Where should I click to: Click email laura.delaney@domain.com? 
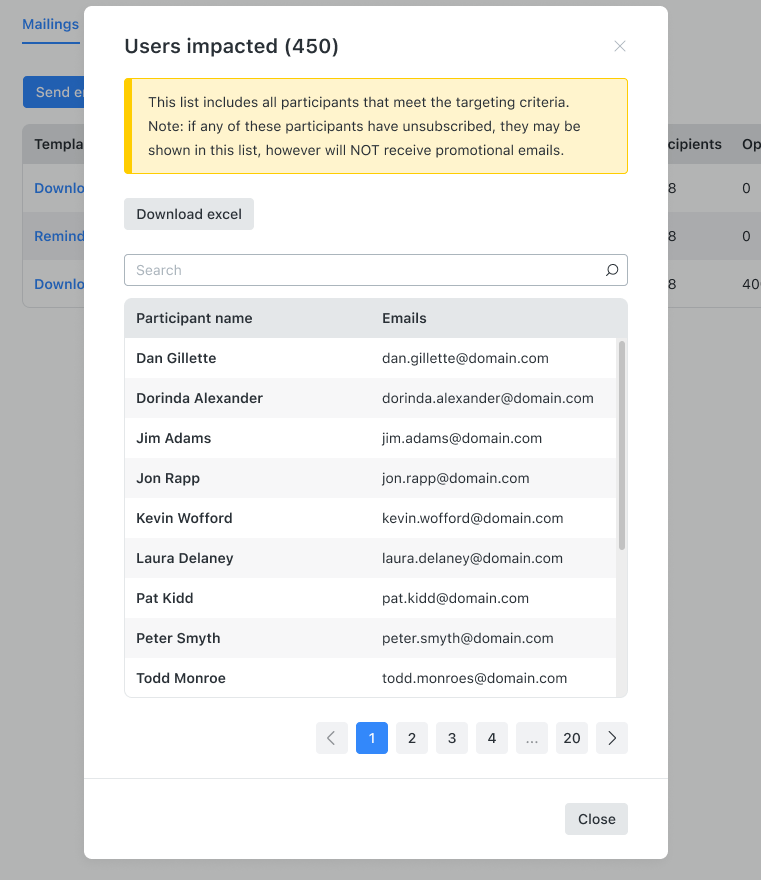coord(473,558)
